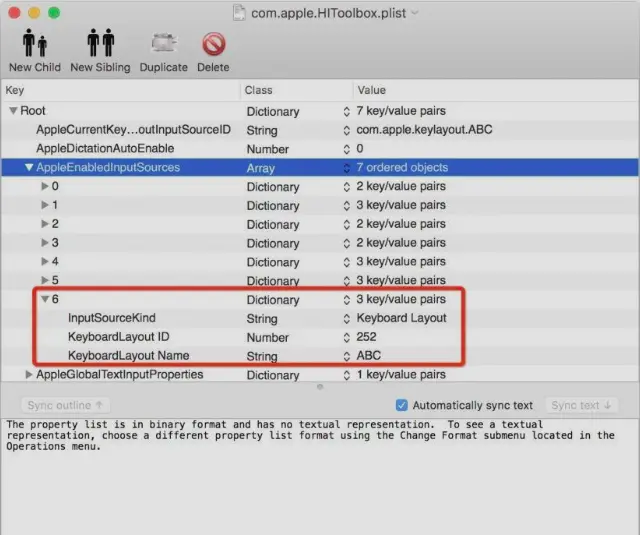Expand AppleGlobalTextInputProperties dictionary

[x=29, y=374]
